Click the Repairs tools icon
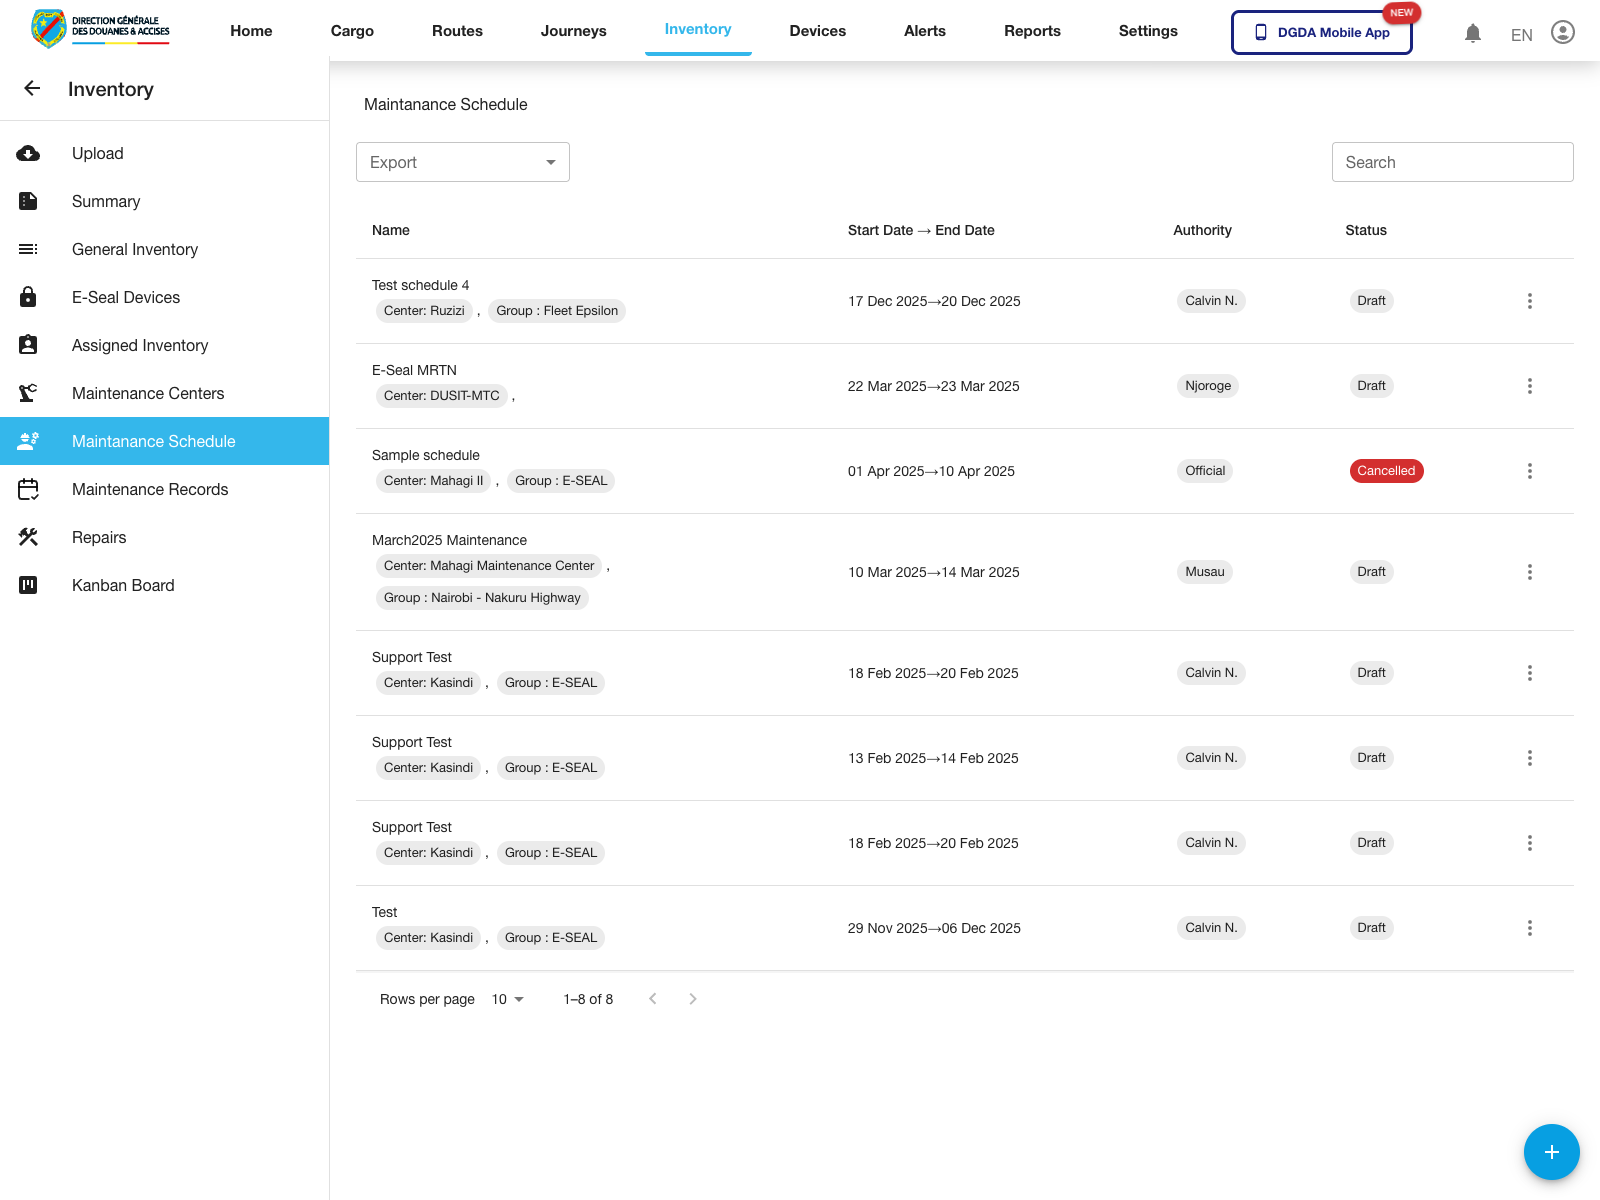1600x1200 pixels. [28, 537]
